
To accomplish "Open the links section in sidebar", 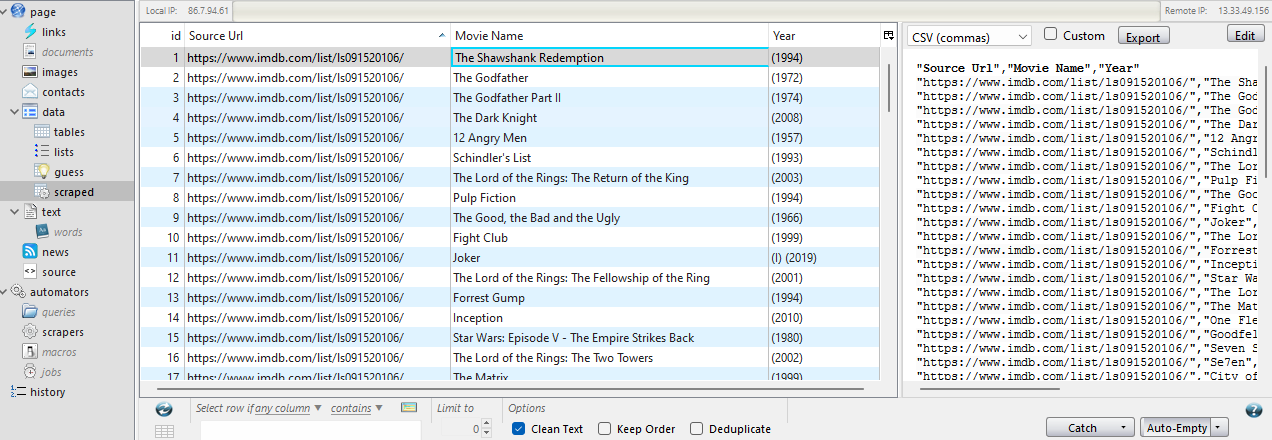I will 53,32.
